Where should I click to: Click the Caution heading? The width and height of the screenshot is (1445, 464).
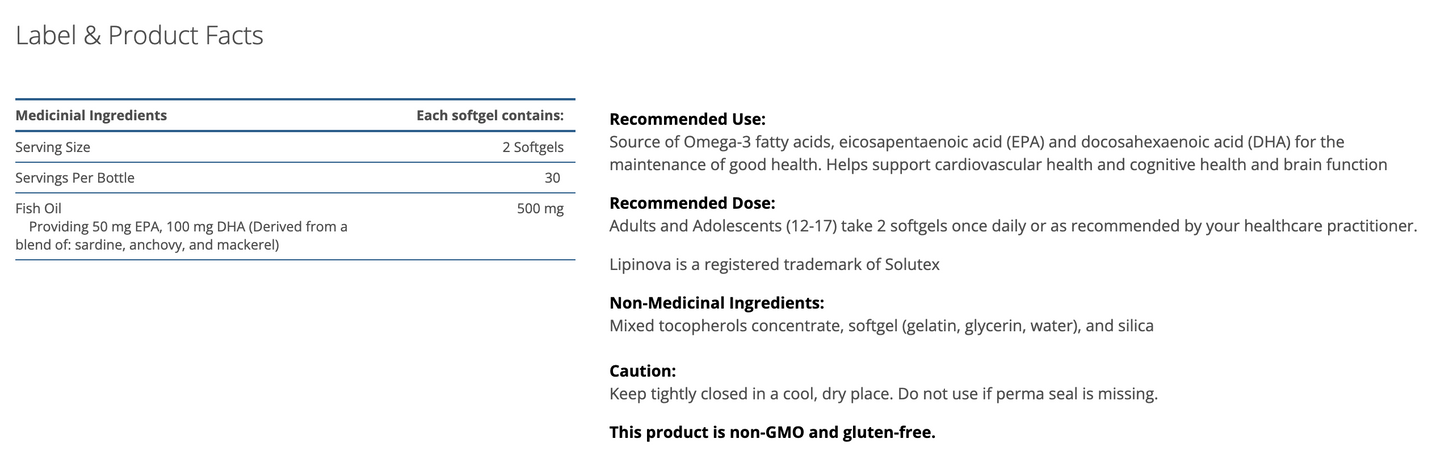click(643, 371)
